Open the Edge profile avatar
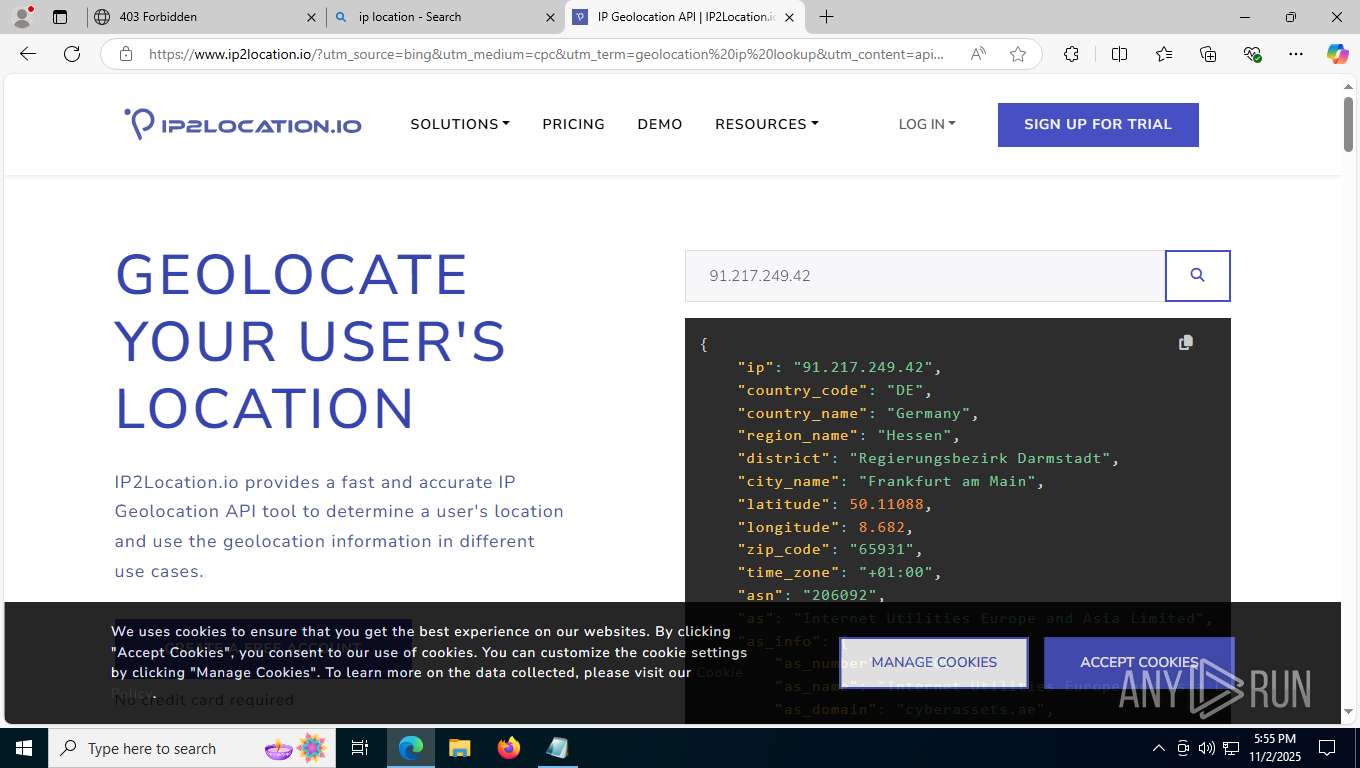This screenshot has height=768, width=1360. click(x=22, y=17)
